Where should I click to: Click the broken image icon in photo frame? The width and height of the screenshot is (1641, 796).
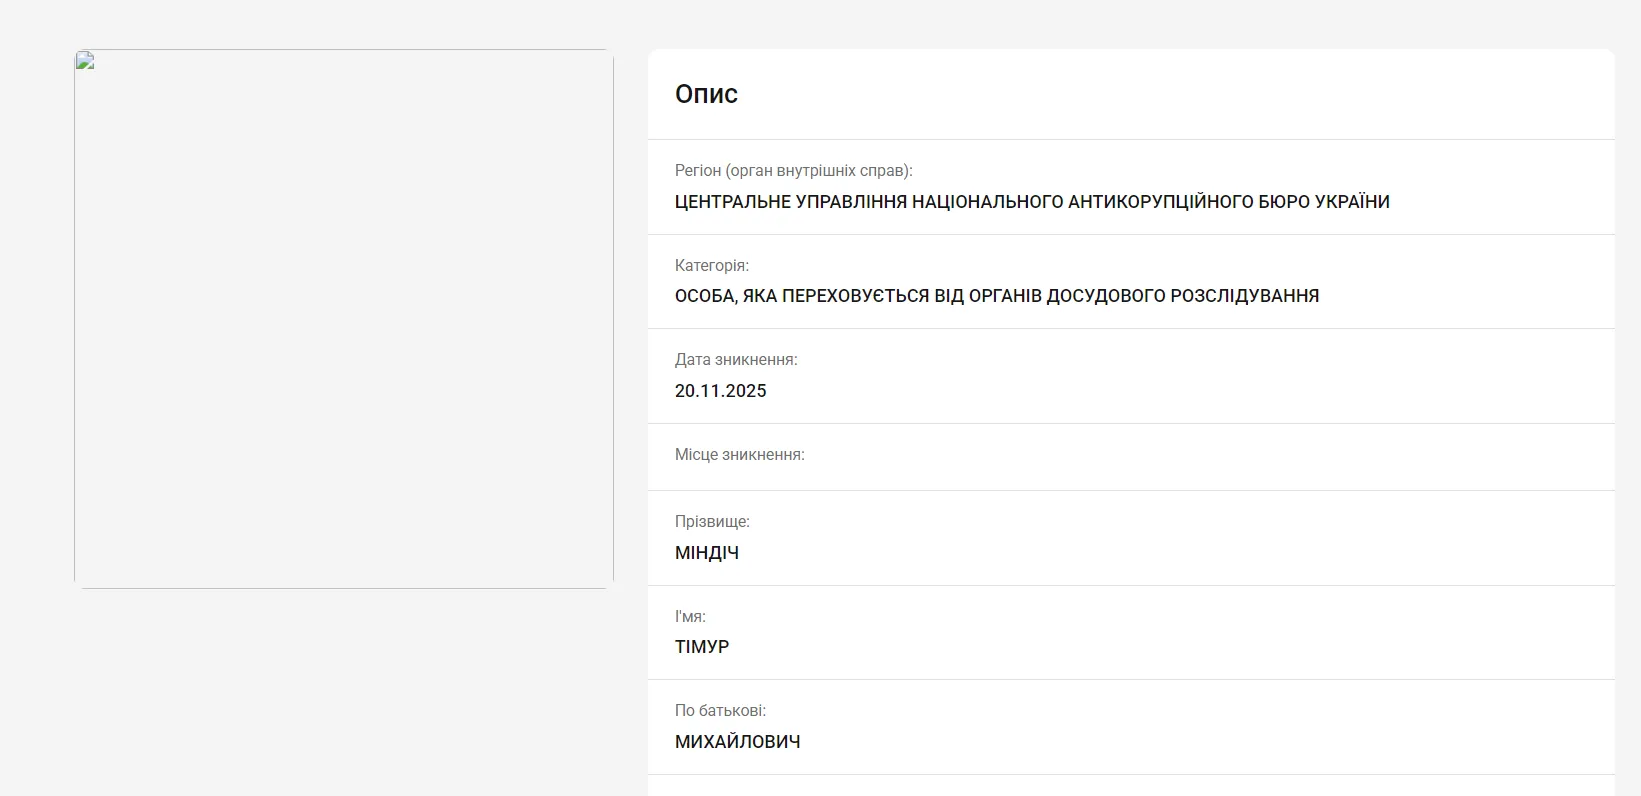click(x=85, y=62)
